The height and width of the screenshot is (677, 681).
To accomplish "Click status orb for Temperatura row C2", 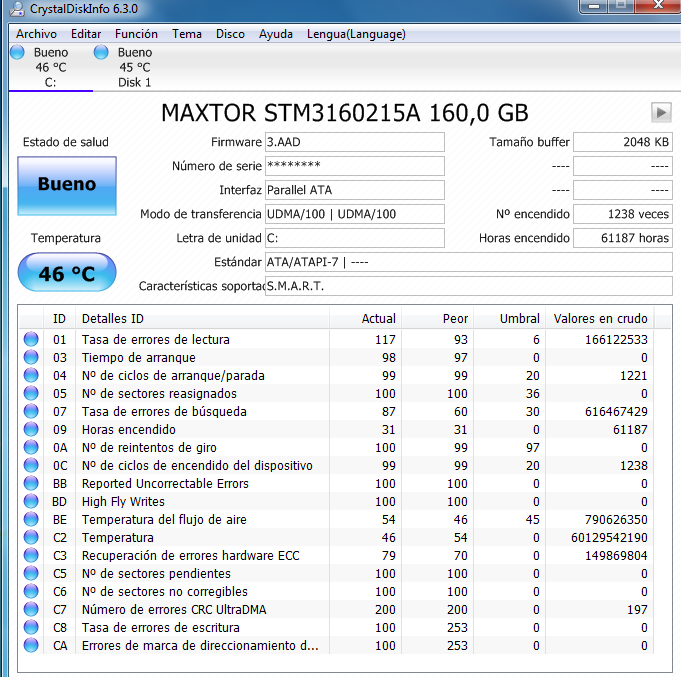I will click(32, 538).
